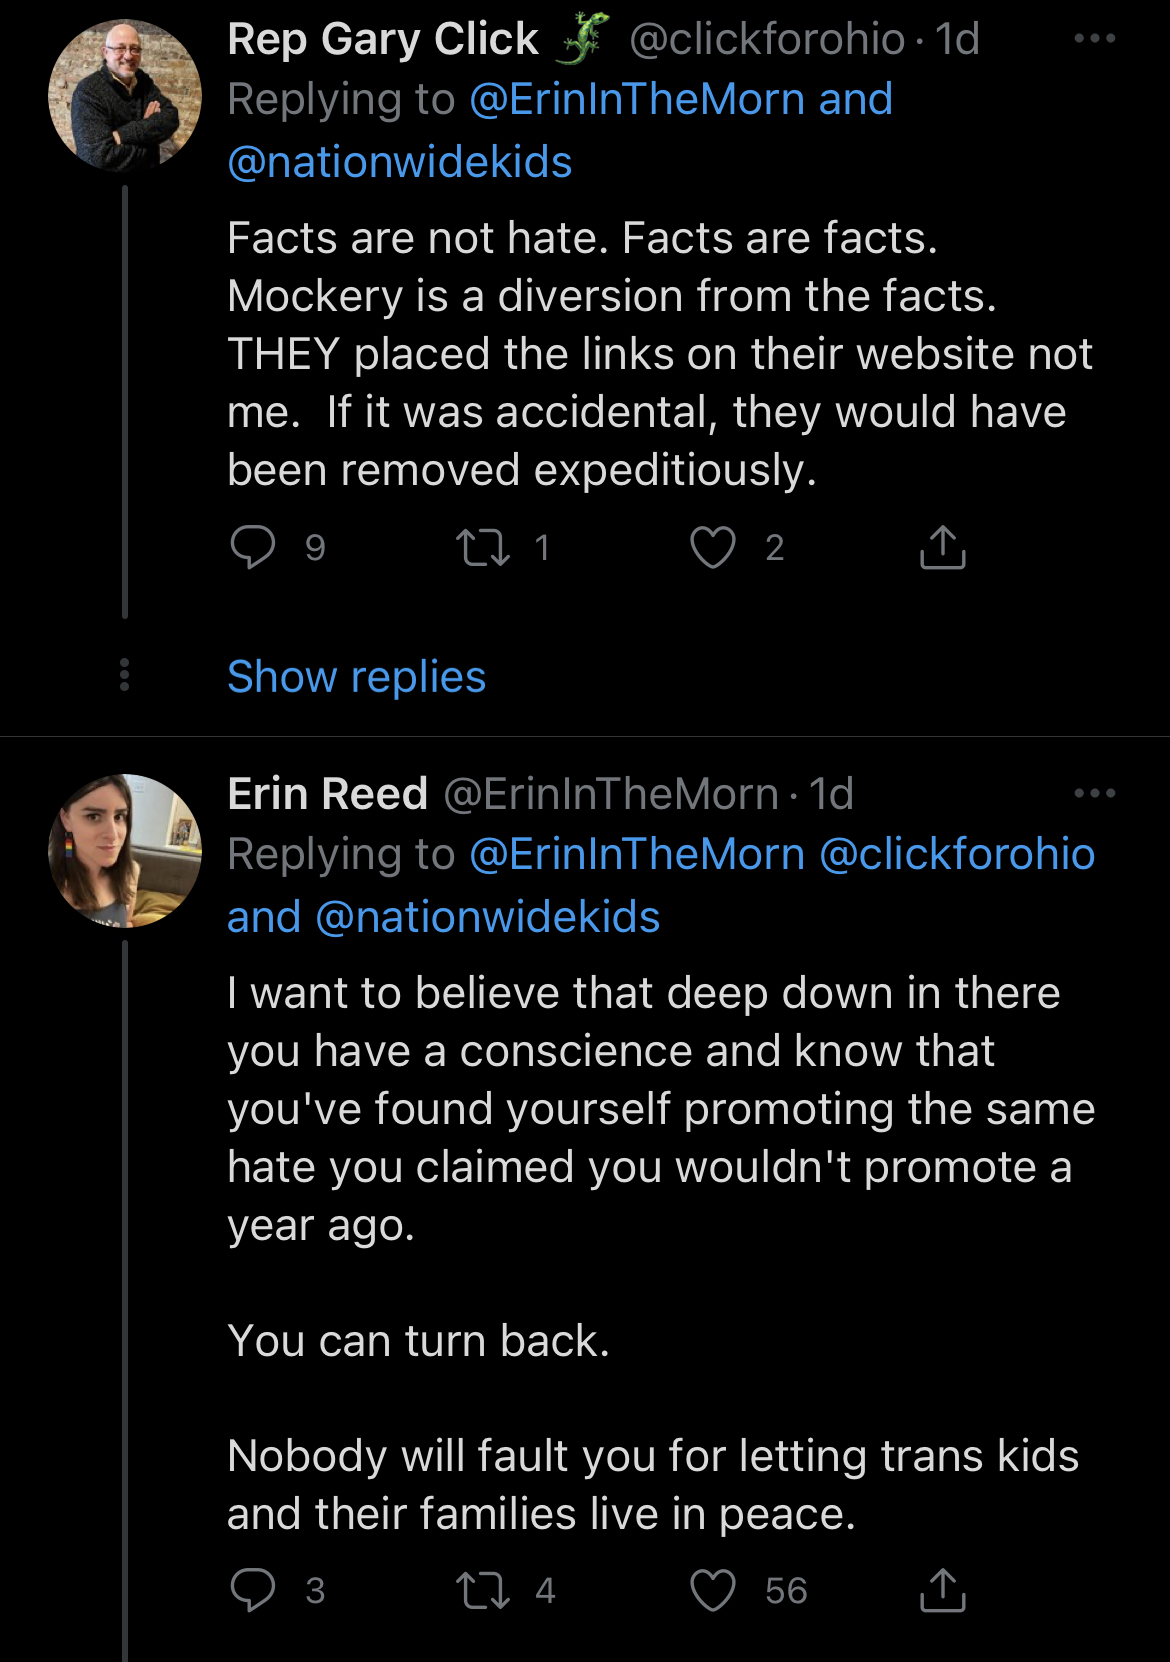
Task: Open more options on Erin Reed's tweet
Action: [1094, 794]
